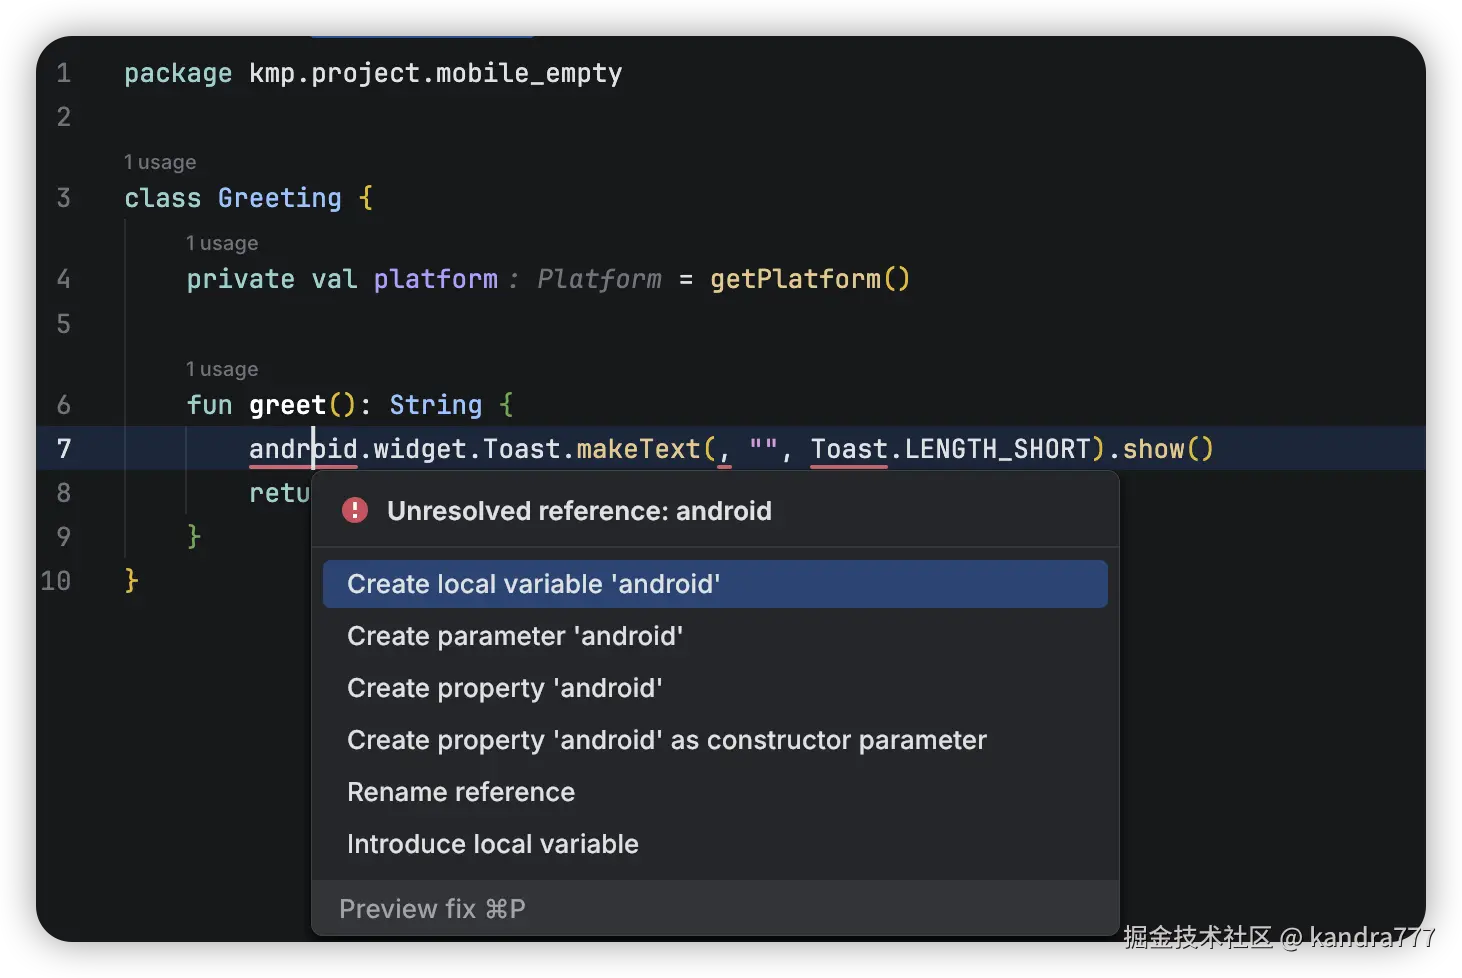This screenshot has height=978, width=1462.
Task: Click line number 3 in the gutter
Action: [x=64, y=198]
